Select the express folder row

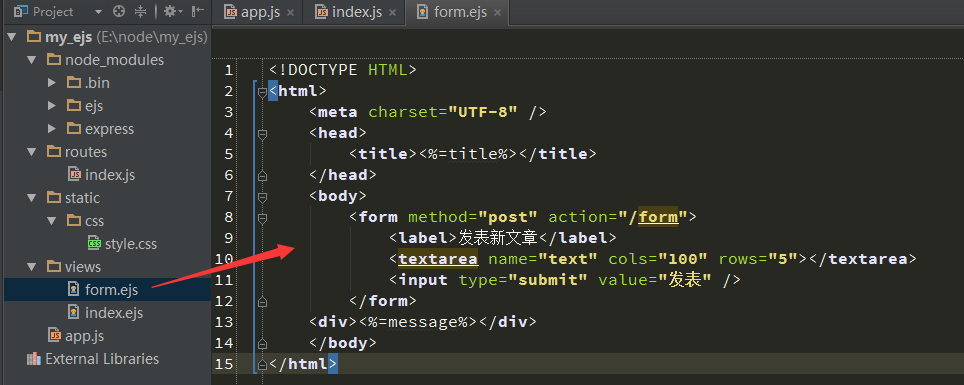[108, 129]
